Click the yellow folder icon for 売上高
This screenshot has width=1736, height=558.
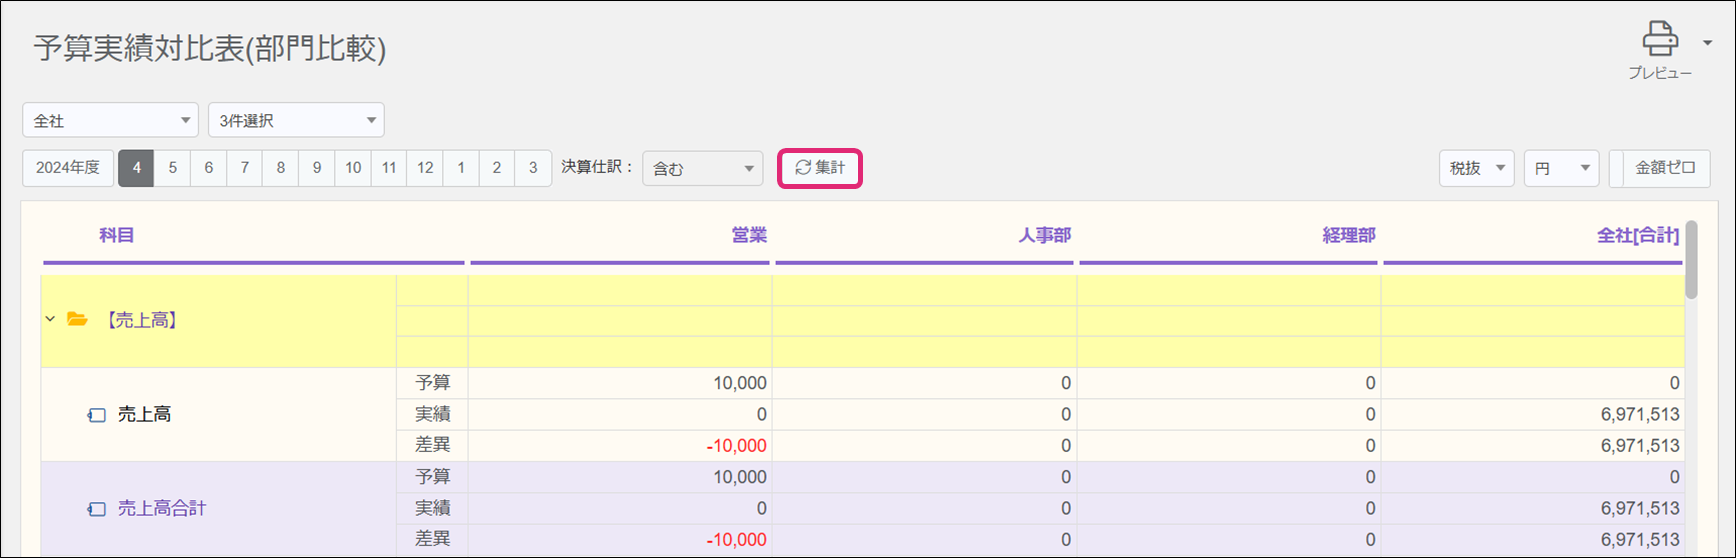click(x=77, y=320)
